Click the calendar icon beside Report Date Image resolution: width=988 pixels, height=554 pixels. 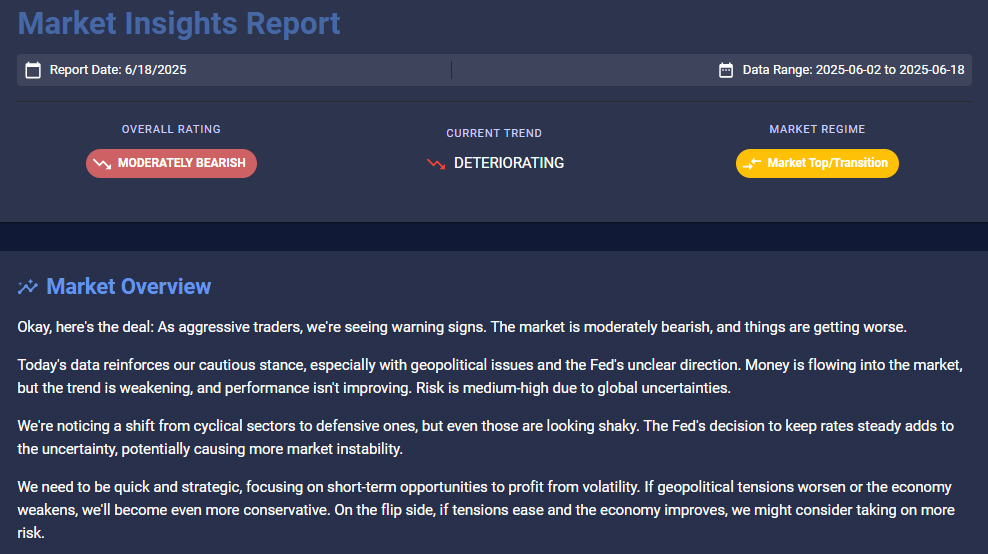tap(33, 70)
